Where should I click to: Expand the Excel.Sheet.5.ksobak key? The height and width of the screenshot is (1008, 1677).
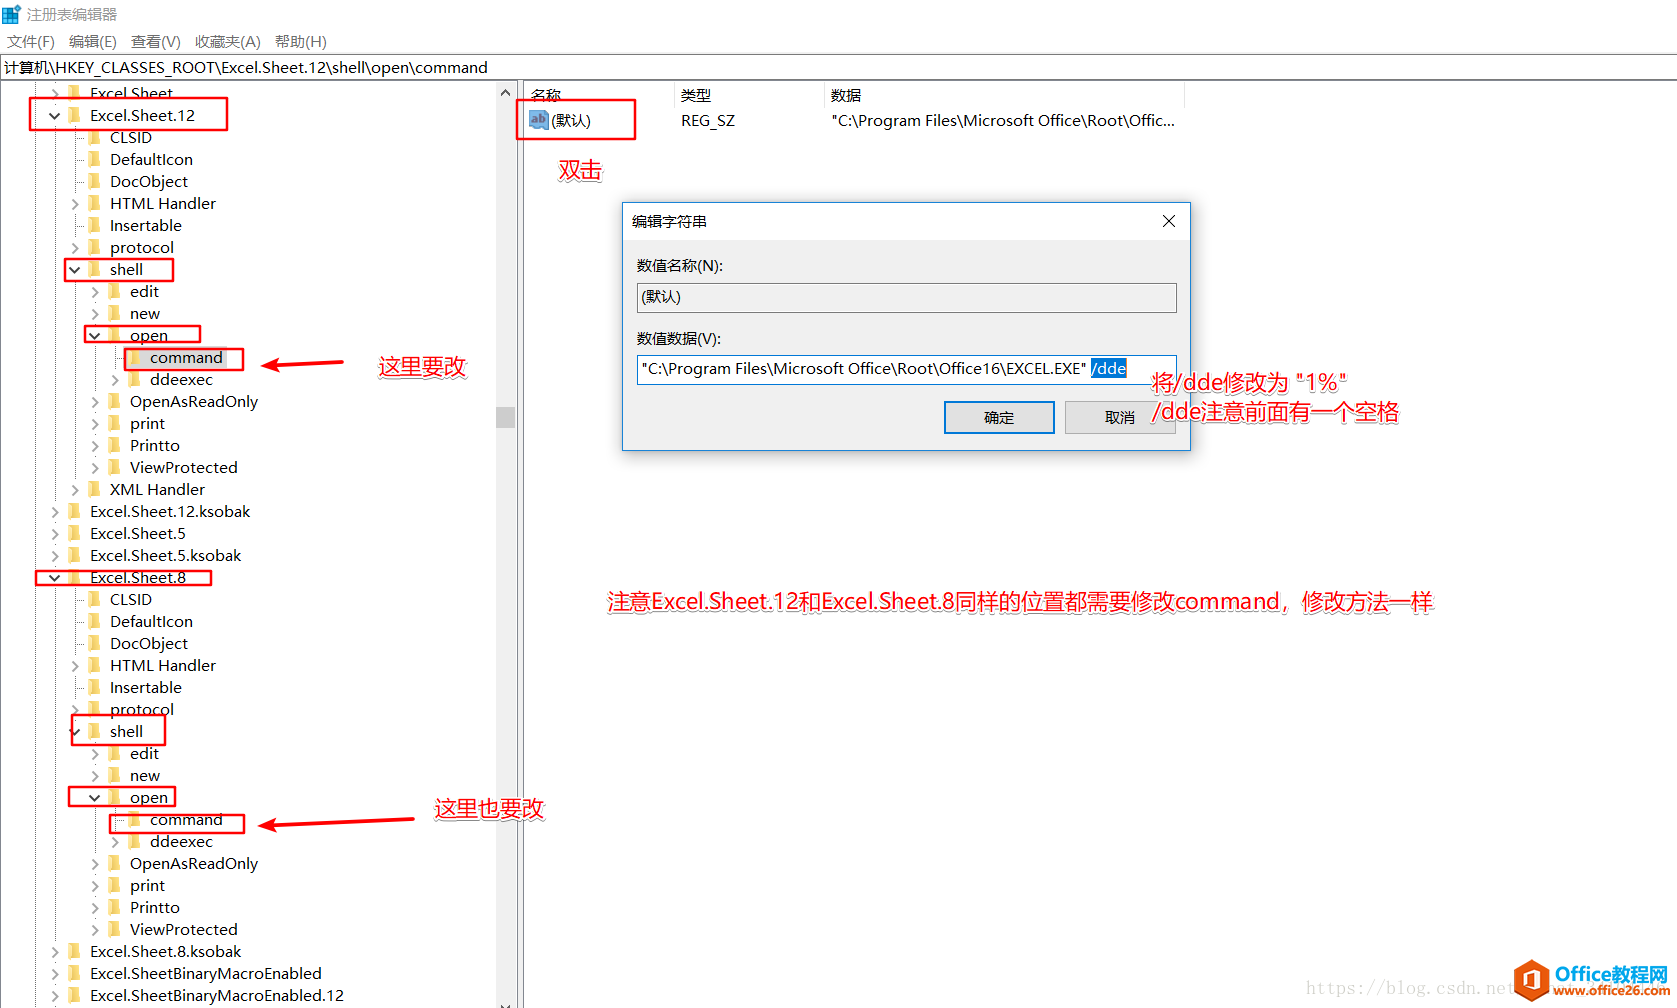coord(55,556)
